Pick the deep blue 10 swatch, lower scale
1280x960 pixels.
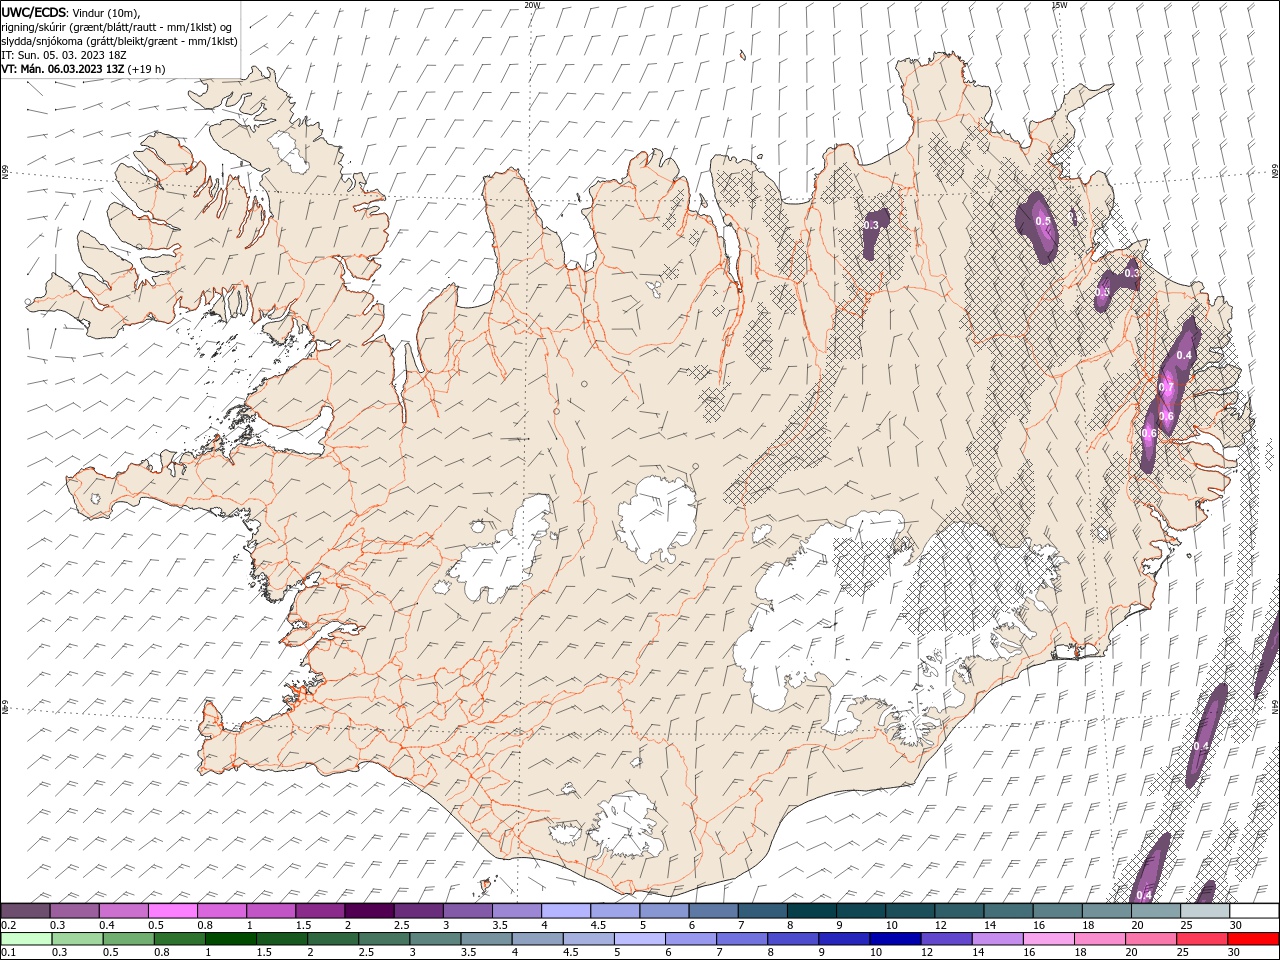(896, 939)
